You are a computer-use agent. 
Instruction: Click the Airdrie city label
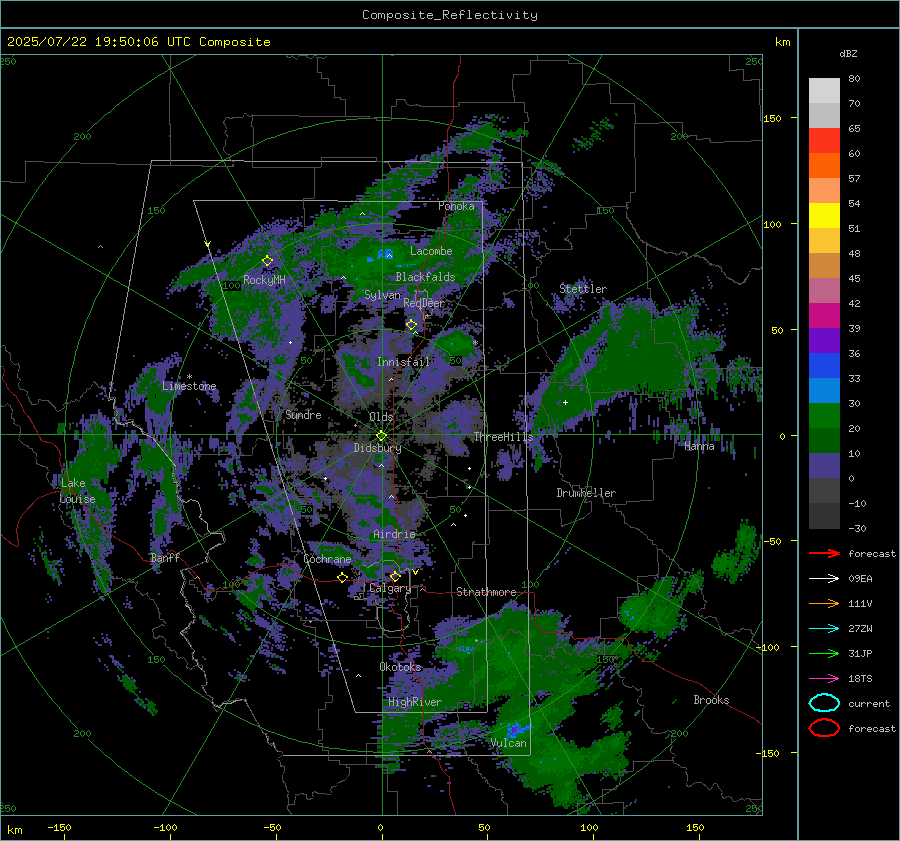[x=394, y=534]
